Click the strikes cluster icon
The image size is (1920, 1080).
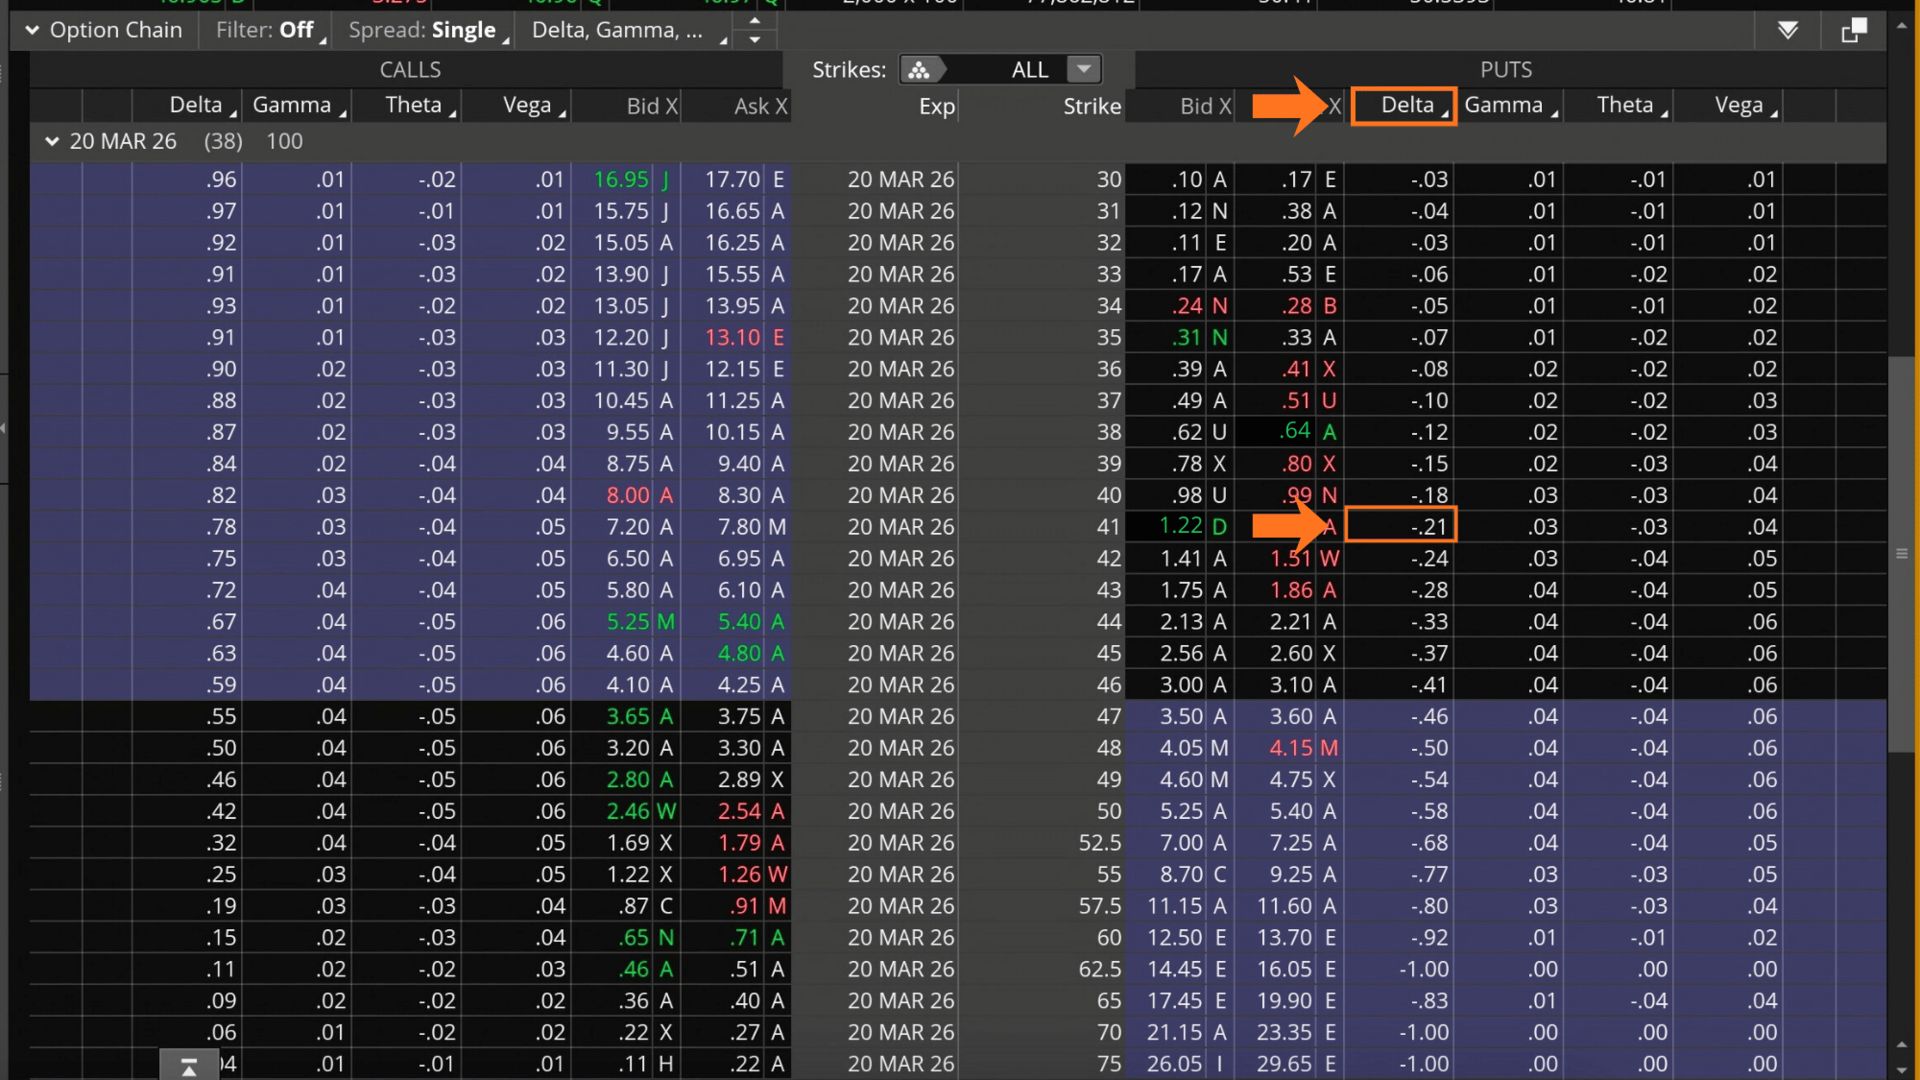pos(919,70)
